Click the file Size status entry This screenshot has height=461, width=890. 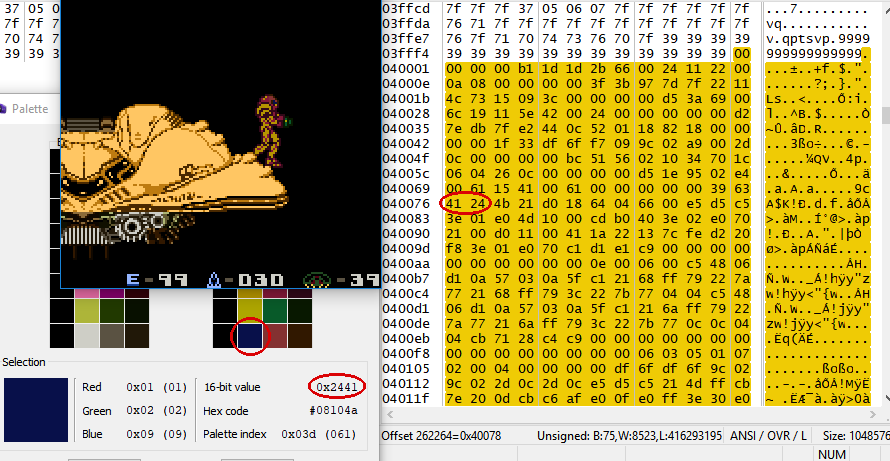click(x=855, y=435)
